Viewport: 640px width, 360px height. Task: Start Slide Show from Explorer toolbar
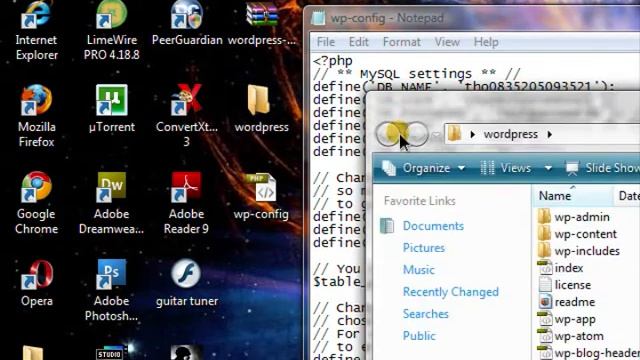(602, 168)
